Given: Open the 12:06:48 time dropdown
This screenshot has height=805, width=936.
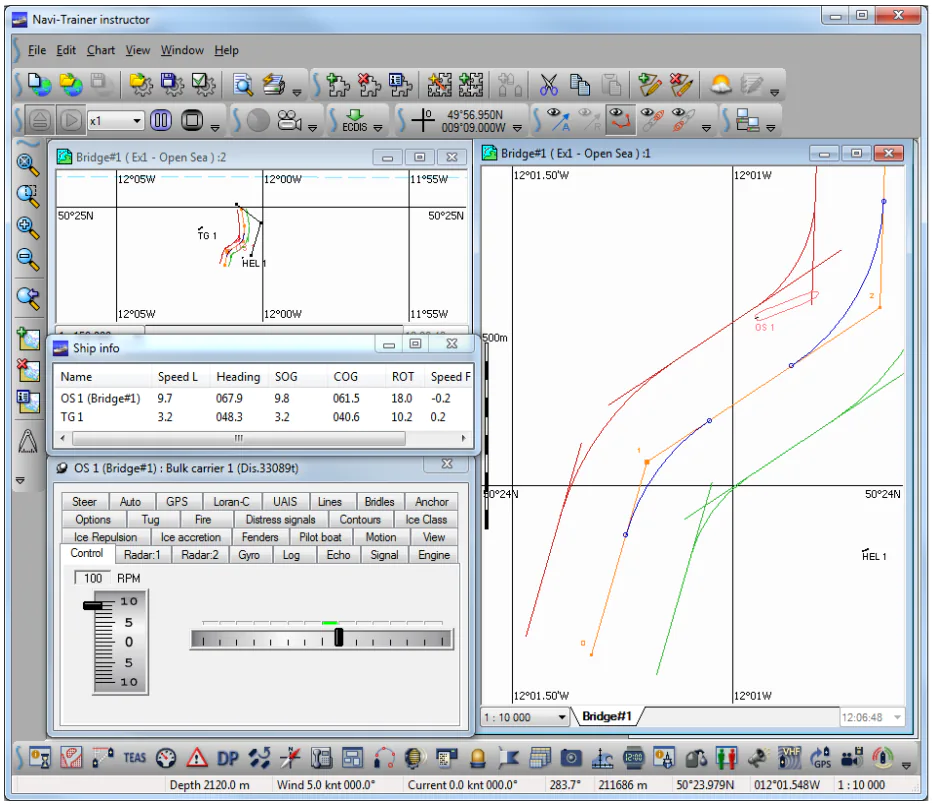Looking at the screenshot, I should click(897, 717).
